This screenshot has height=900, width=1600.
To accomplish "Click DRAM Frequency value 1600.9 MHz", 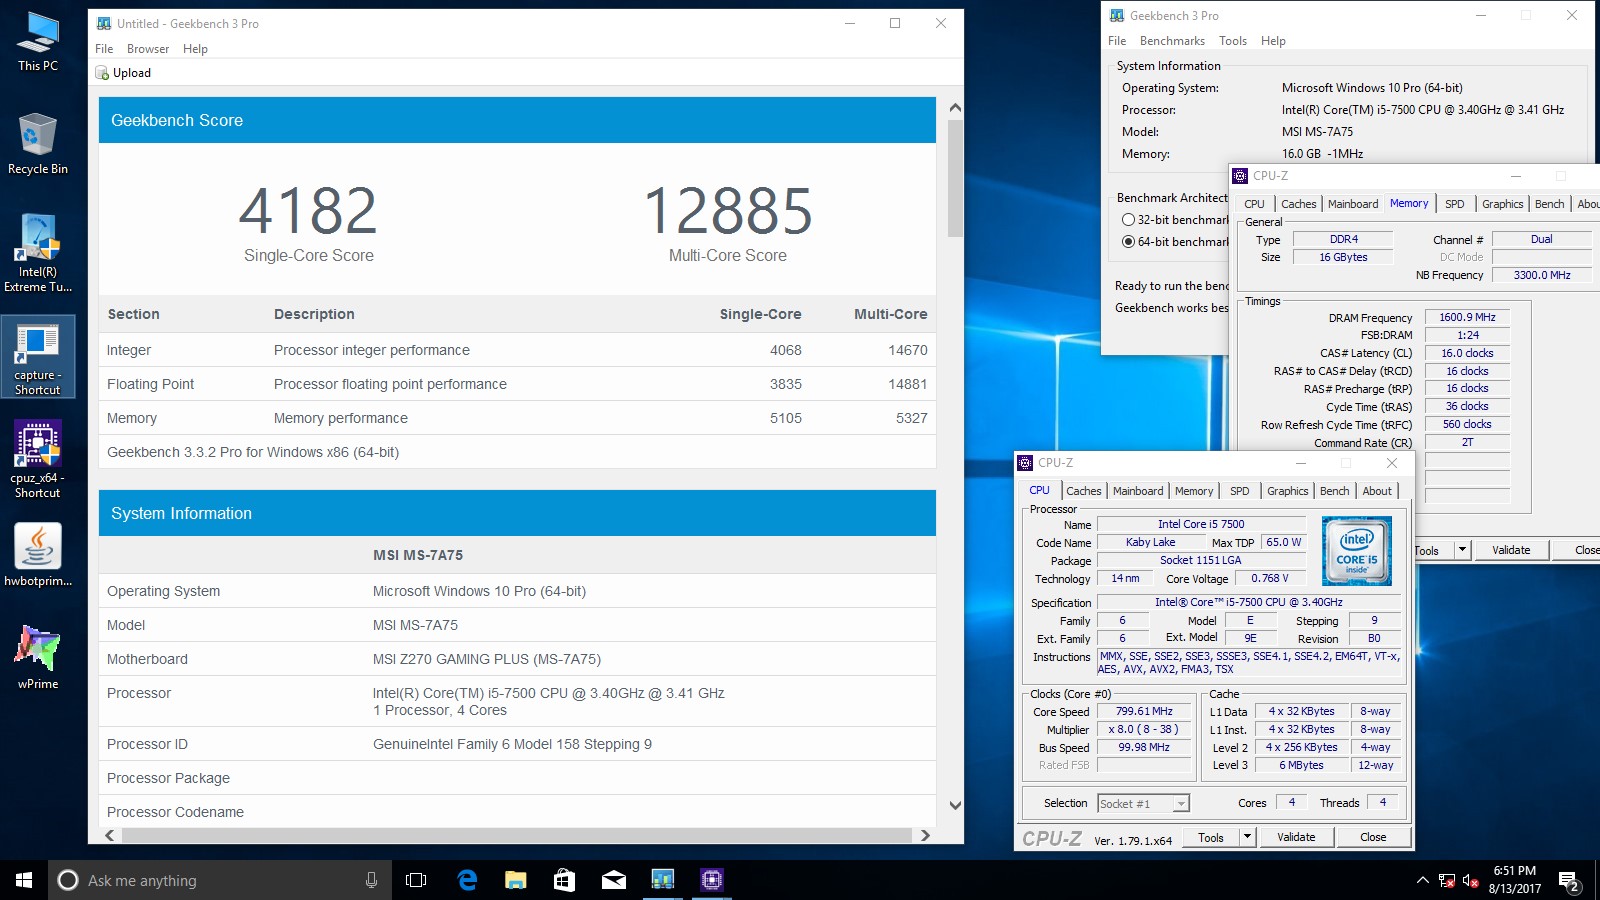I will [x=1467, y=317].
